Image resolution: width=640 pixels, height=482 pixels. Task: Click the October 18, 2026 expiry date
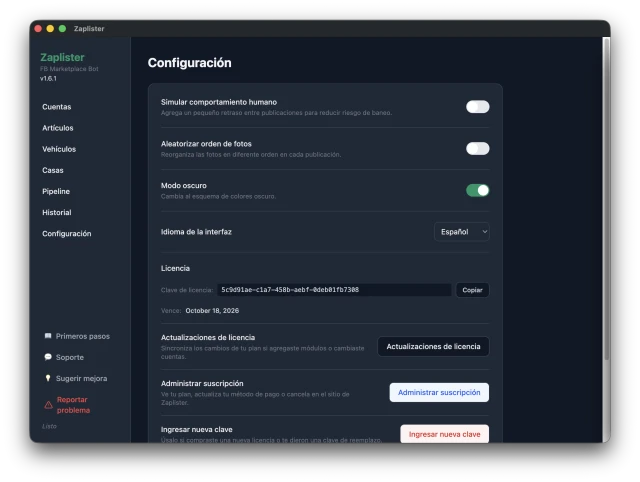coord(212,311)
